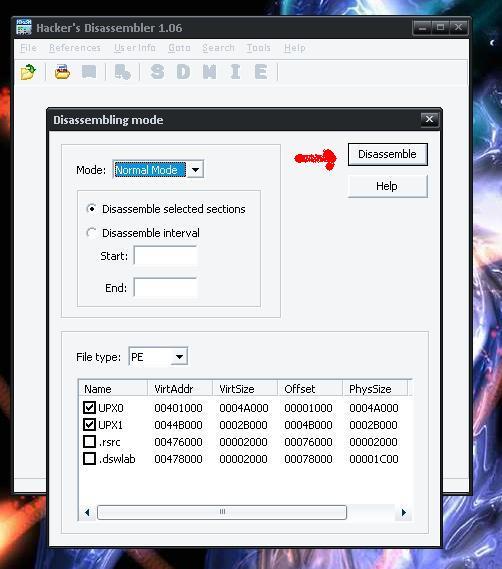
Task: Open the References menu
Action: pyautogui.click(x=75, y=48)
